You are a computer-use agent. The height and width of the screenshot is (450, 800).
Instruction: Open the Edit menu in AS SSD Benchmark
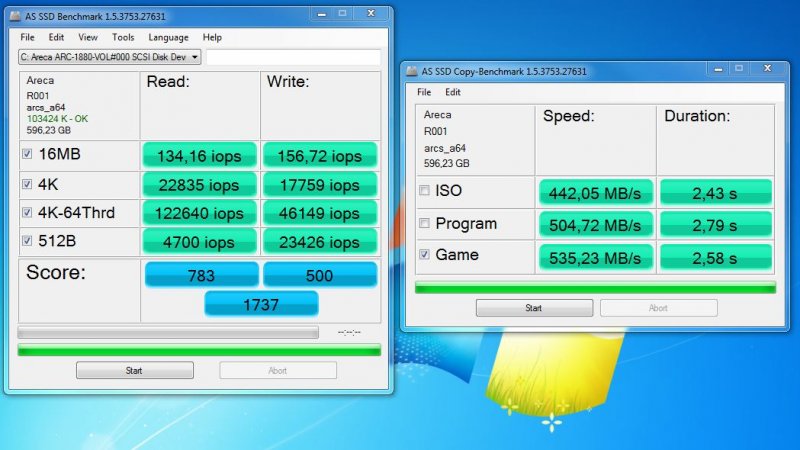[56, 37]
